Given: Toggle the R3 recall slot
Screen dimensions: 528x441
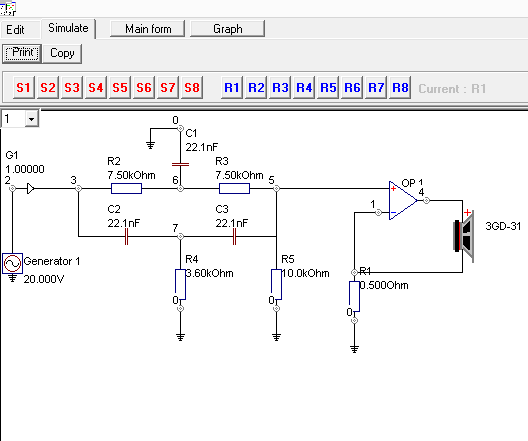Looking at the screenshot, I should [280, 88].
